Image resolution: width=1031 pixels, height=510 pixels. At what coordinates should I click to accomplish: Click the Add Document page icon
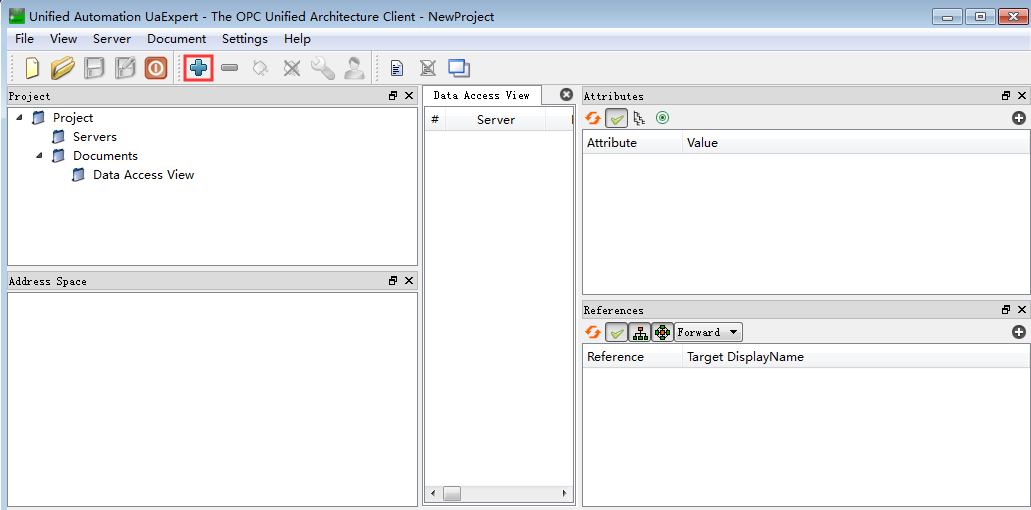pyautogui.click(x=396, y=68)
